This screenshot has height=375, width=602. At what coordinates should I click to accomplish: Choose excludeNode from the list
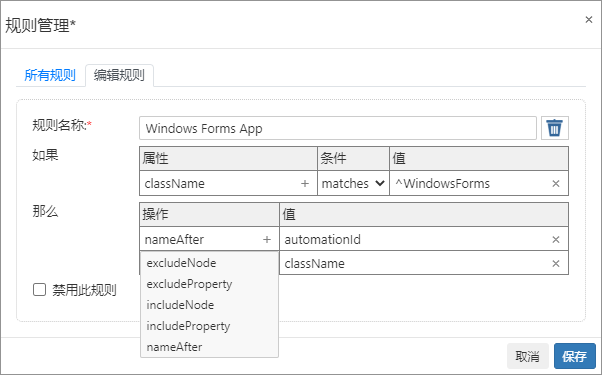pyautogui.click(x=209, y=263)
